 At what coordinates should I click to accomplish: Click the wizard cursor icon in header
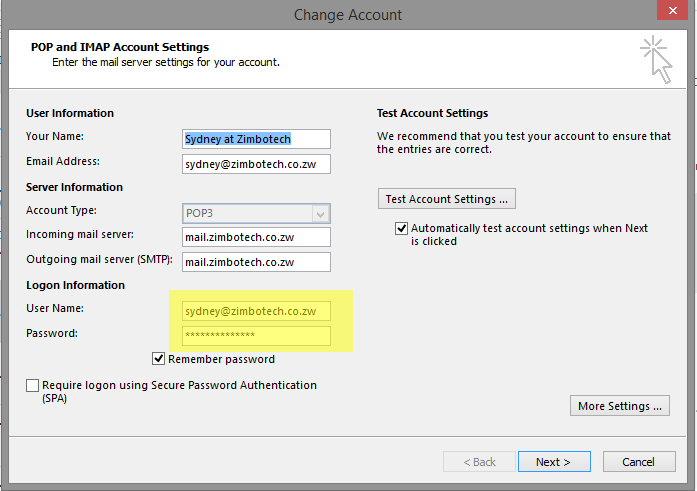[x=656, y=59]
